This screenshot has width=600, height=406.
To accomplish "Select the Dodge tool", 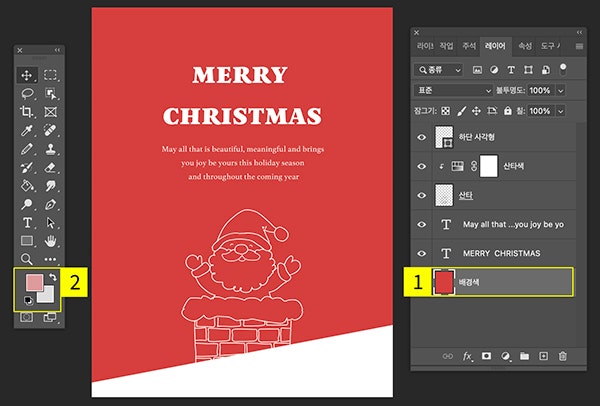I will (x=27, y=204).
